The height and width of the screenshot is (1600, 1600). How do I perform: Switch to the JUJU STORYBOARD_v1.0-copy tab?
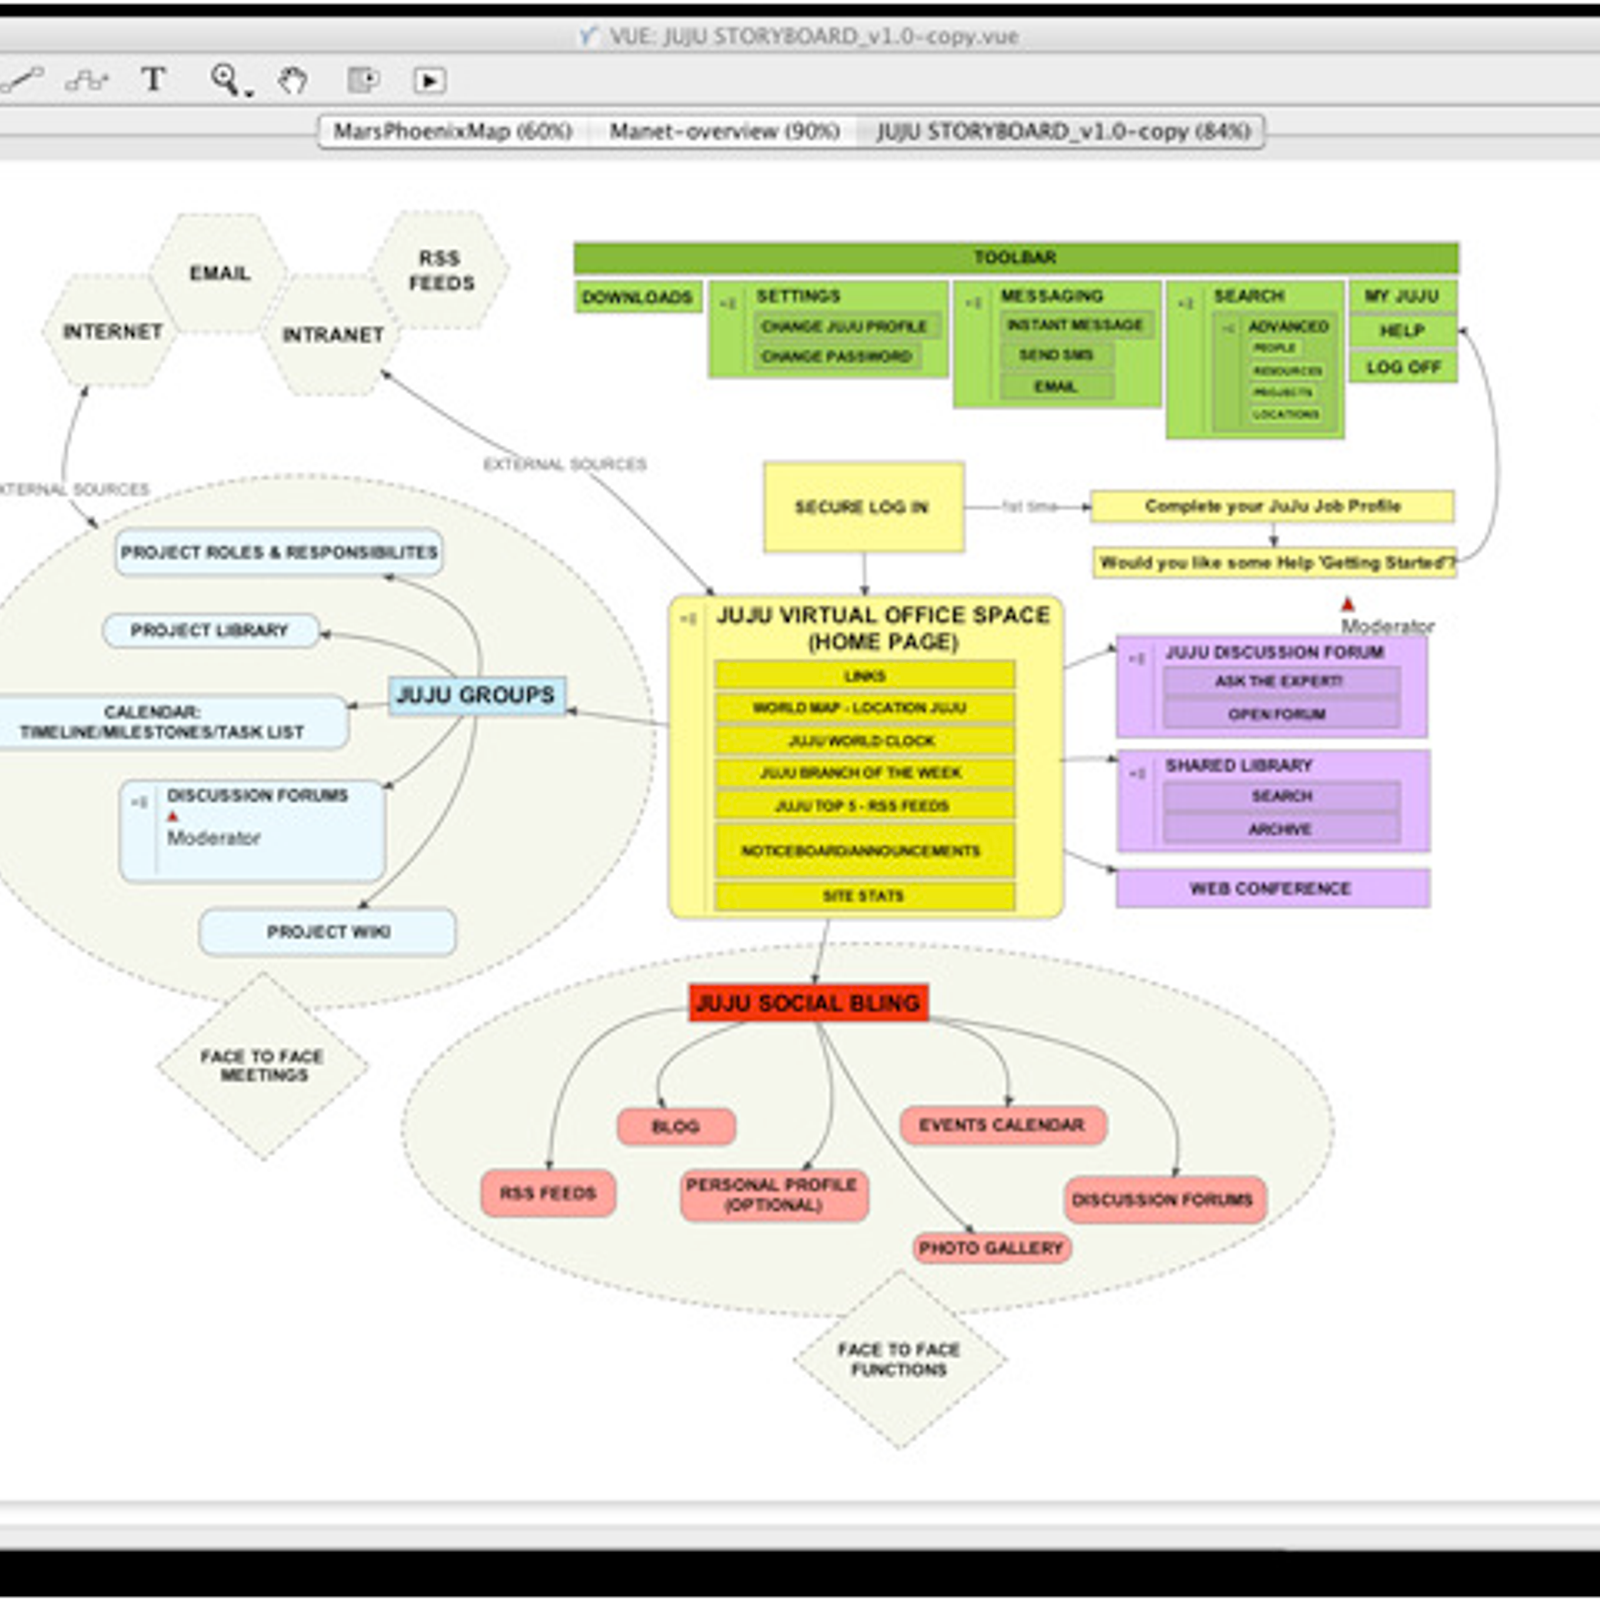(x=1063, y=131)
